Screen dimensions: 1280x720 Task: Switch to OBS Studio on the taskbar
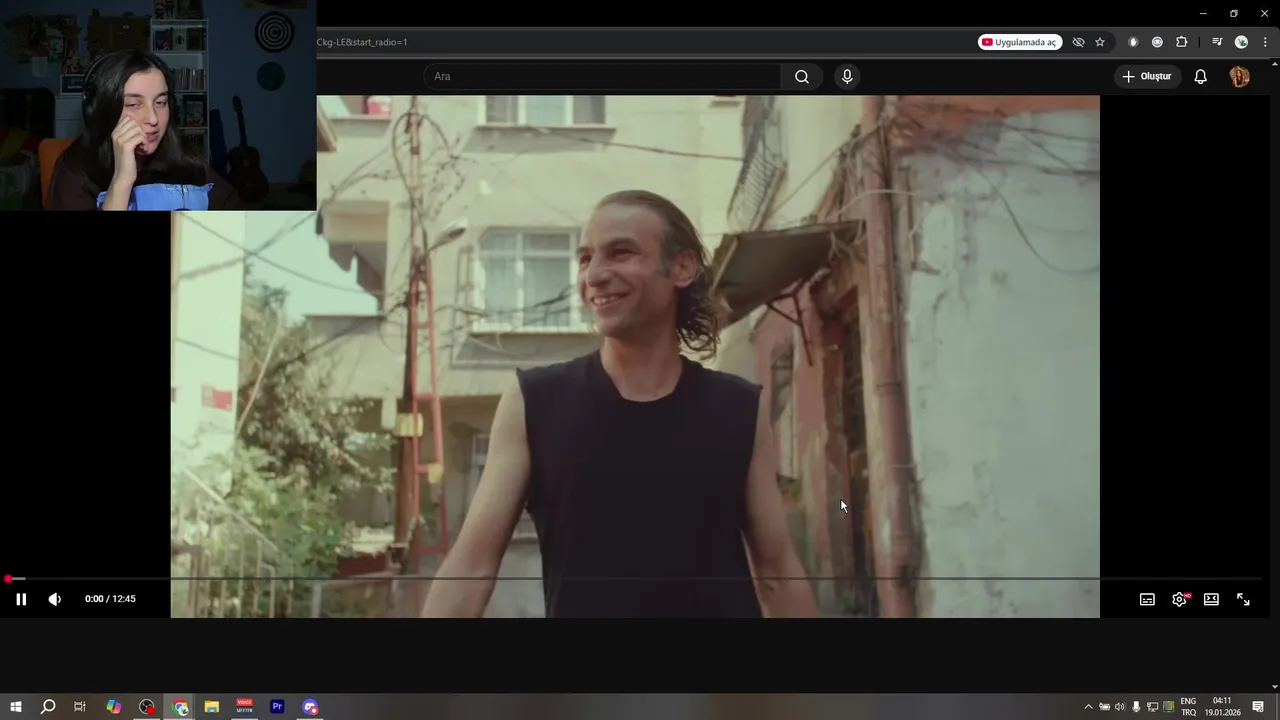(x=147, y=707)
